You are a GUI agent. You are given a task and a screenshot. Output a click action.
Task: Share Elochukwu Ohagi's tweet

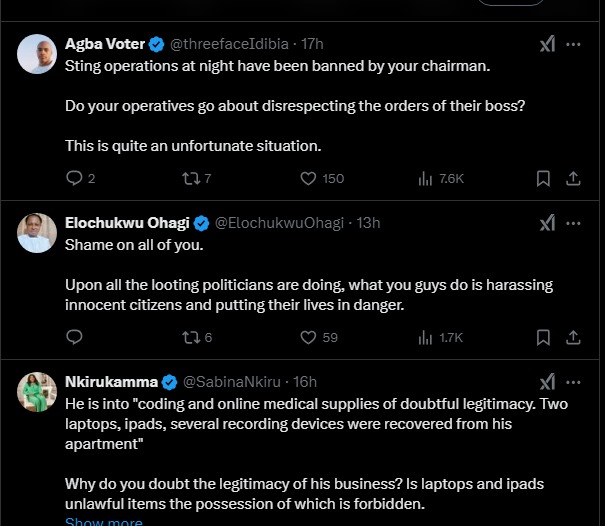coord(573,337)
